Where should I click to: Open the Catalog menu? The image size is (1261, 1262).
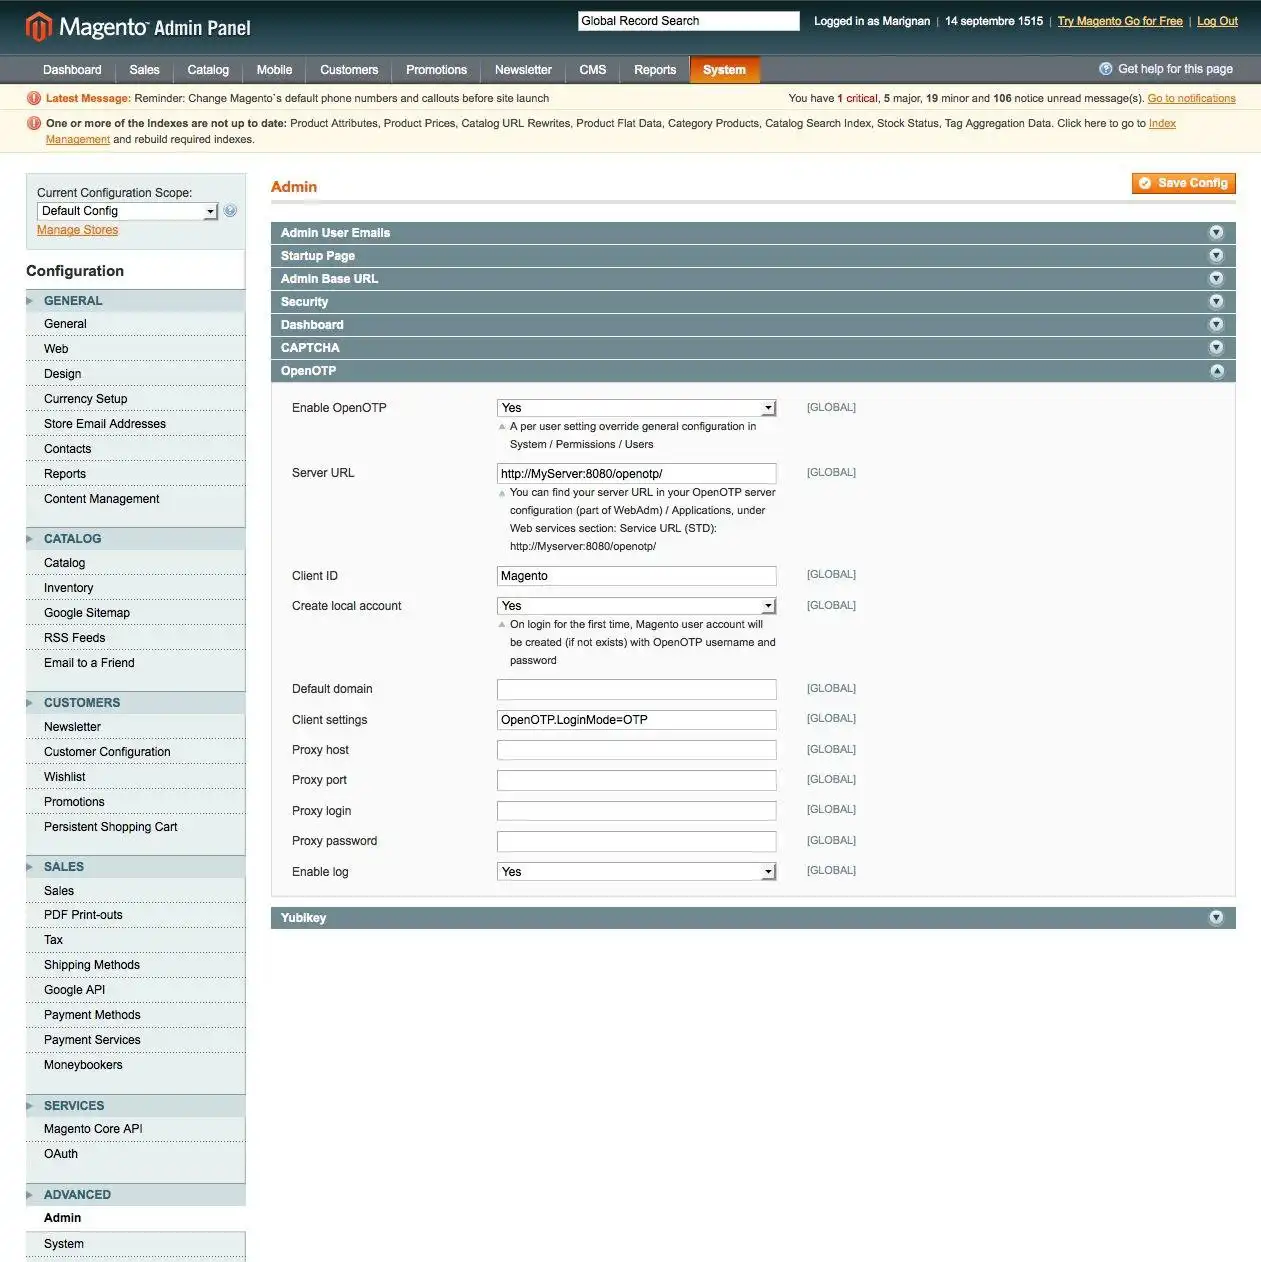pyautogui.click(x=208, y=70)
